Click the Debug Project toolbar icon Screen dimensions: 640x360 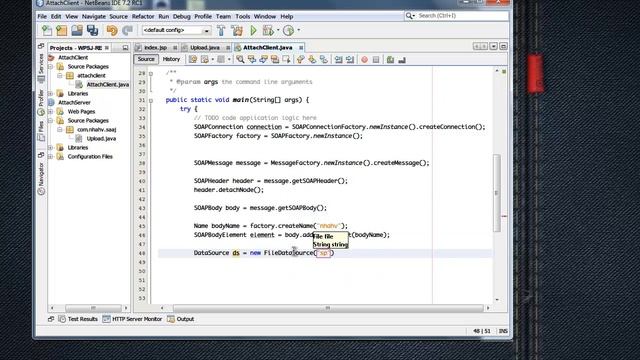(x=268, y=30)
